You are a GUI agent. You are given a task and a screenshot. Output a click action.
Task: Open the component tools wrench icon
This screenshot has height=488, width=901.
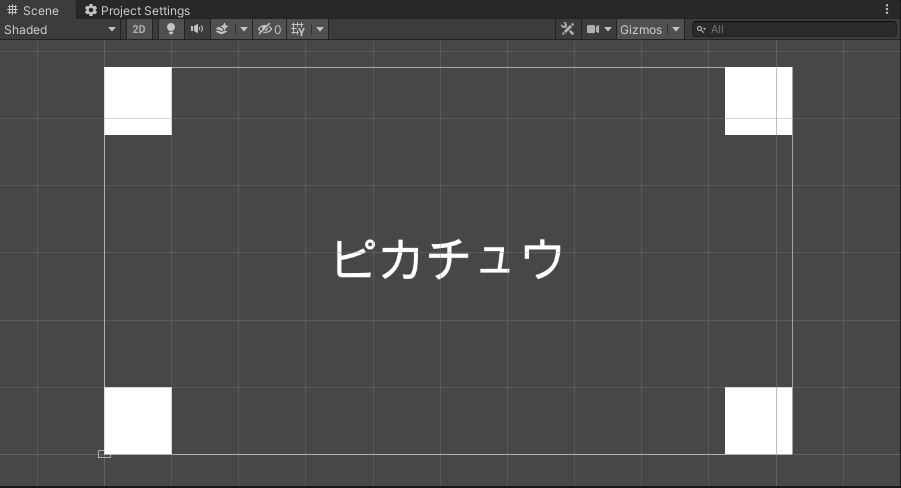568,29
